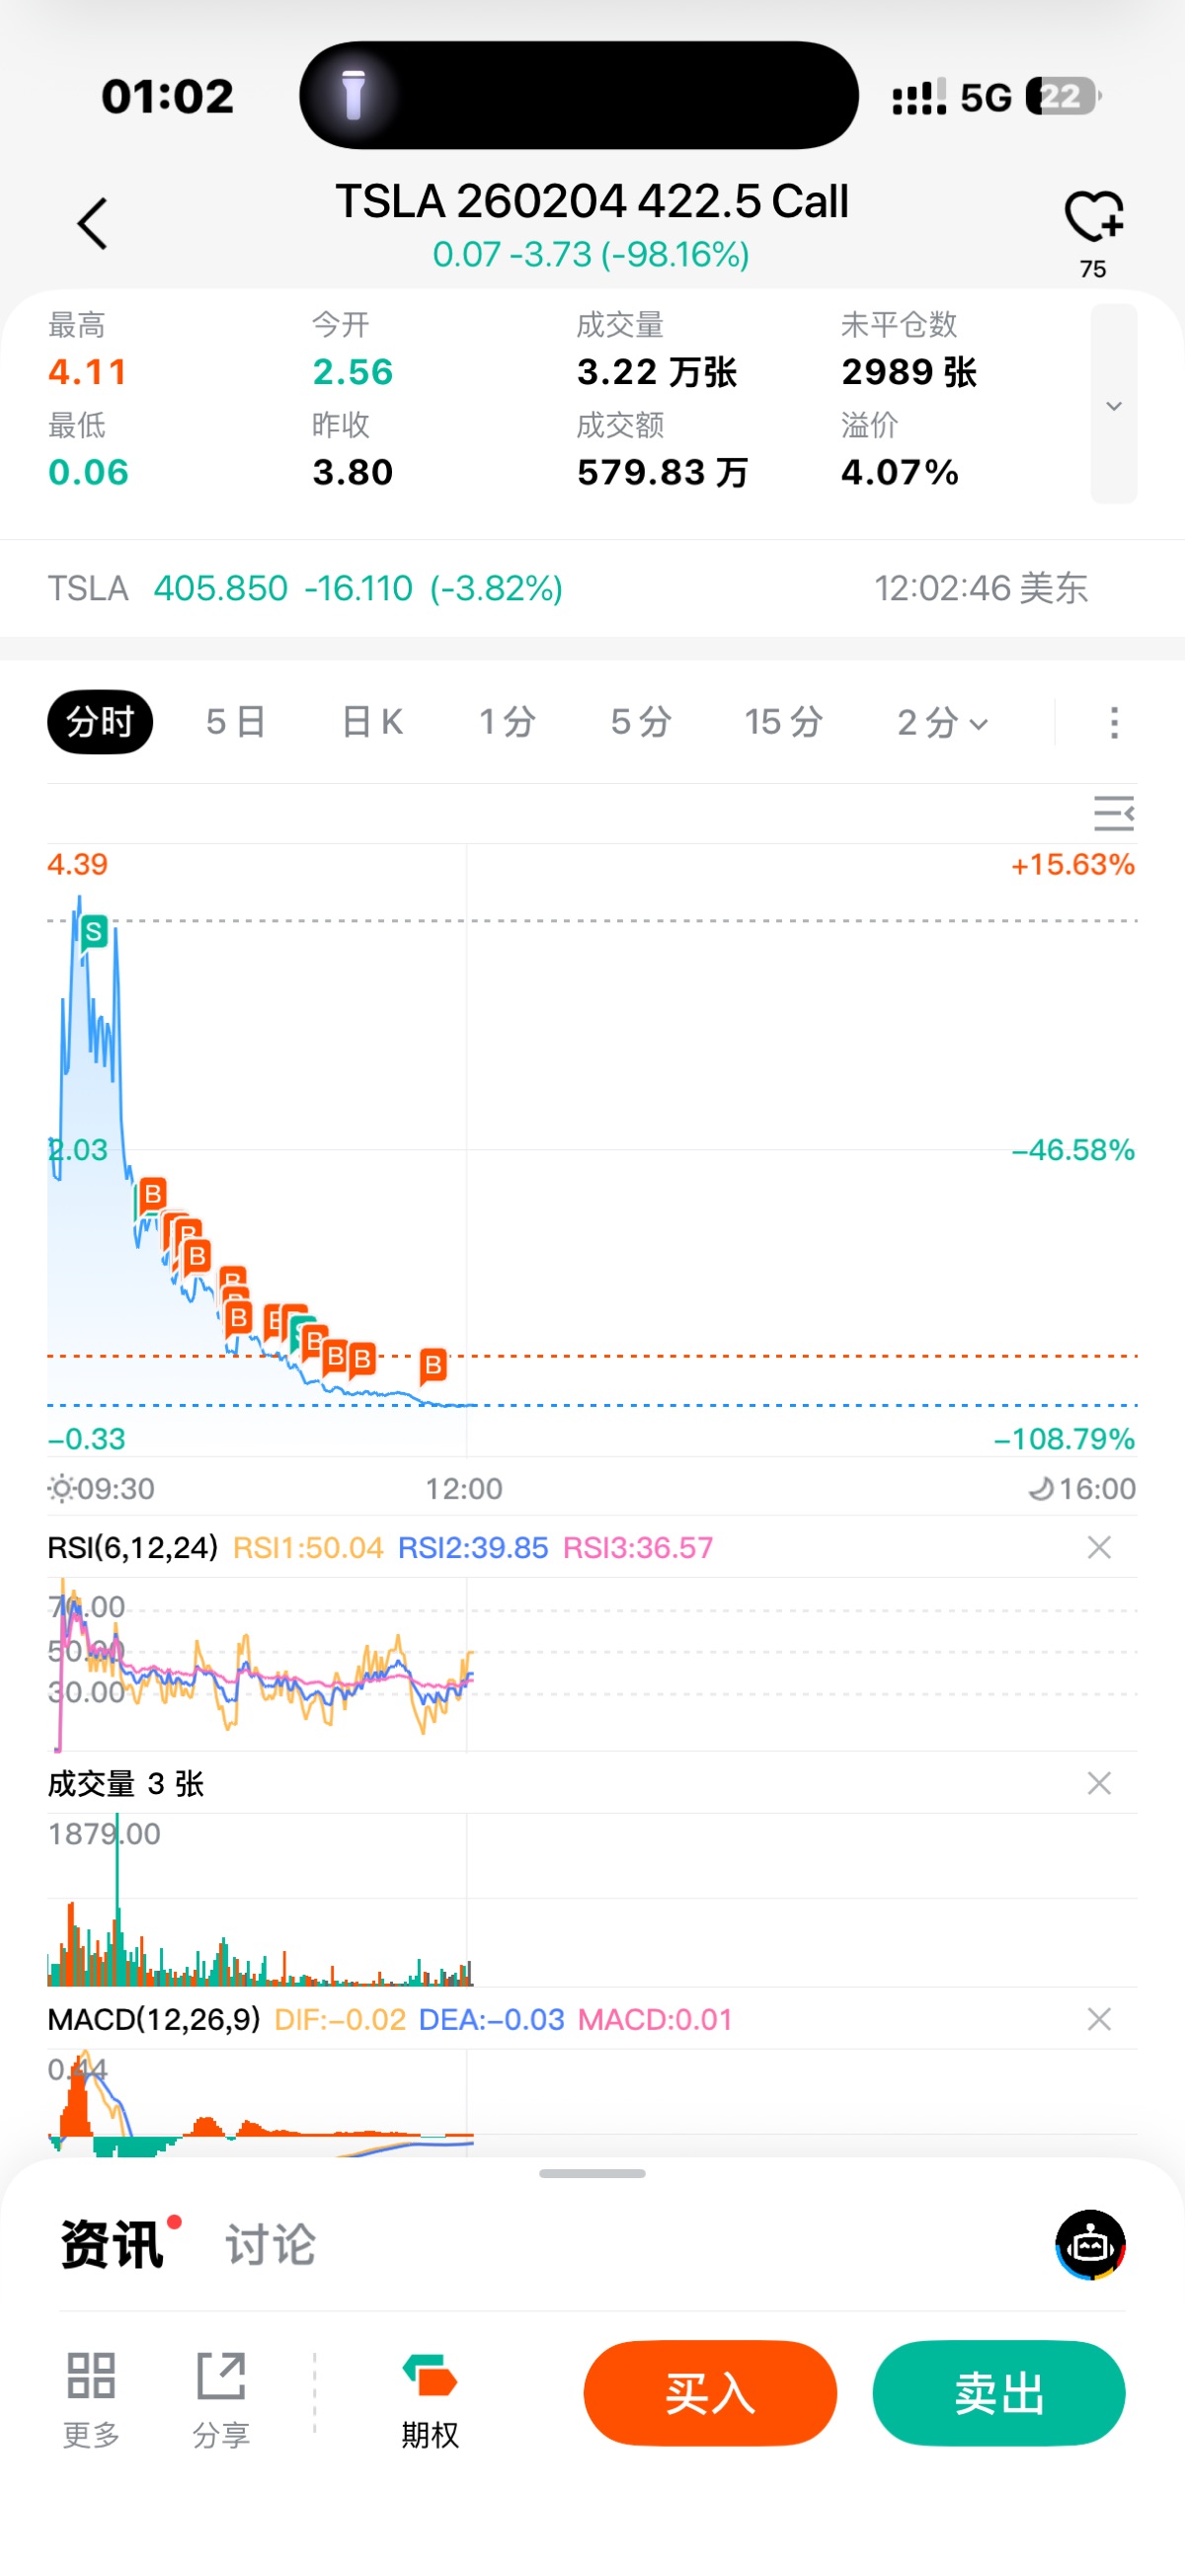This screenshot has height=2576, width=1185.
Task: Tap the S sell marker on chart
Action: tap(94, 932)
